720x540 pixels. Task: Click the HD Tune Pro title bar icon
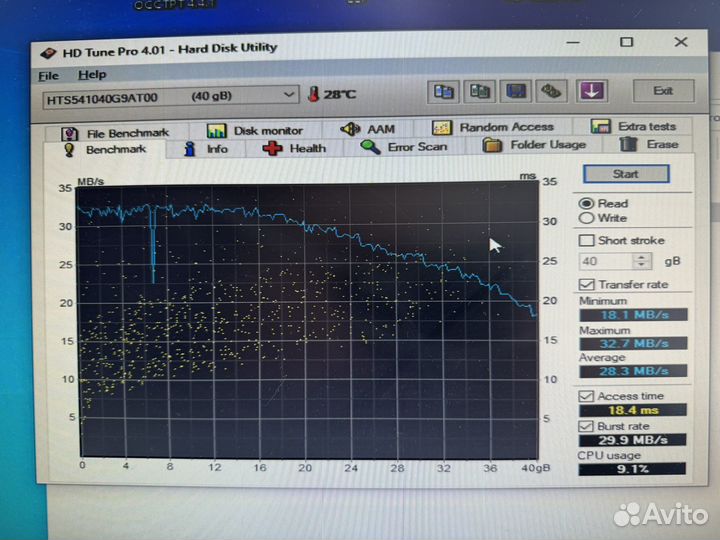click(48, 53)
